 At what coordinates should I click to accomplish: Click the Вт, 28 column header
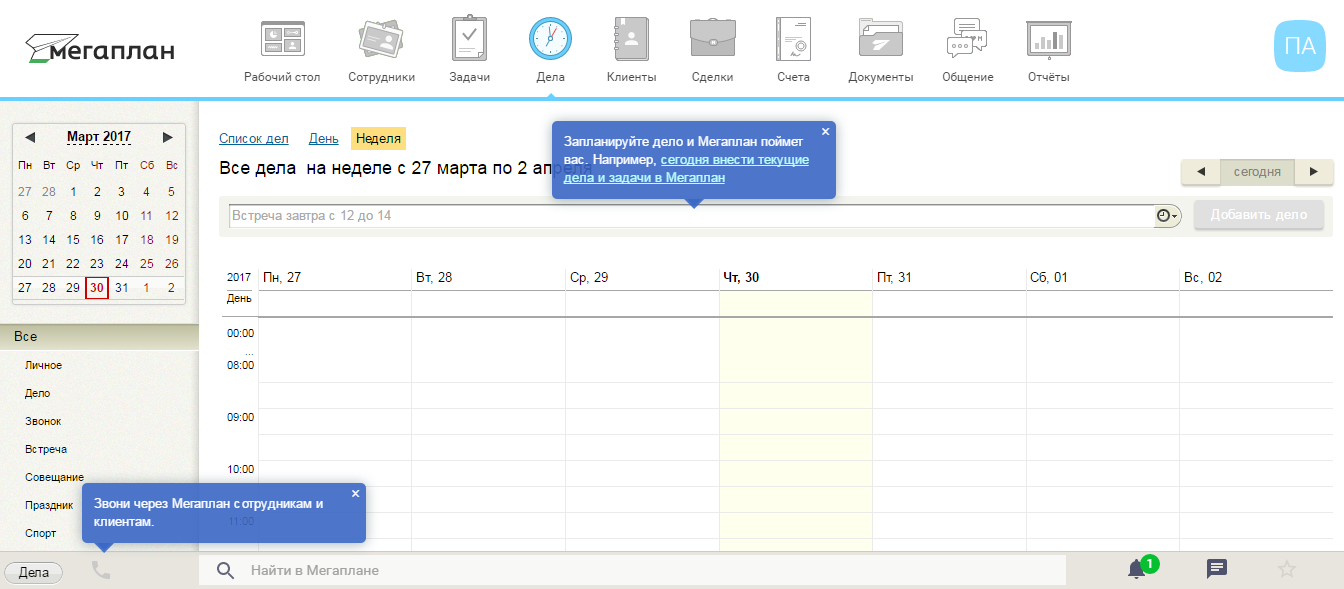tap(434, 277)
